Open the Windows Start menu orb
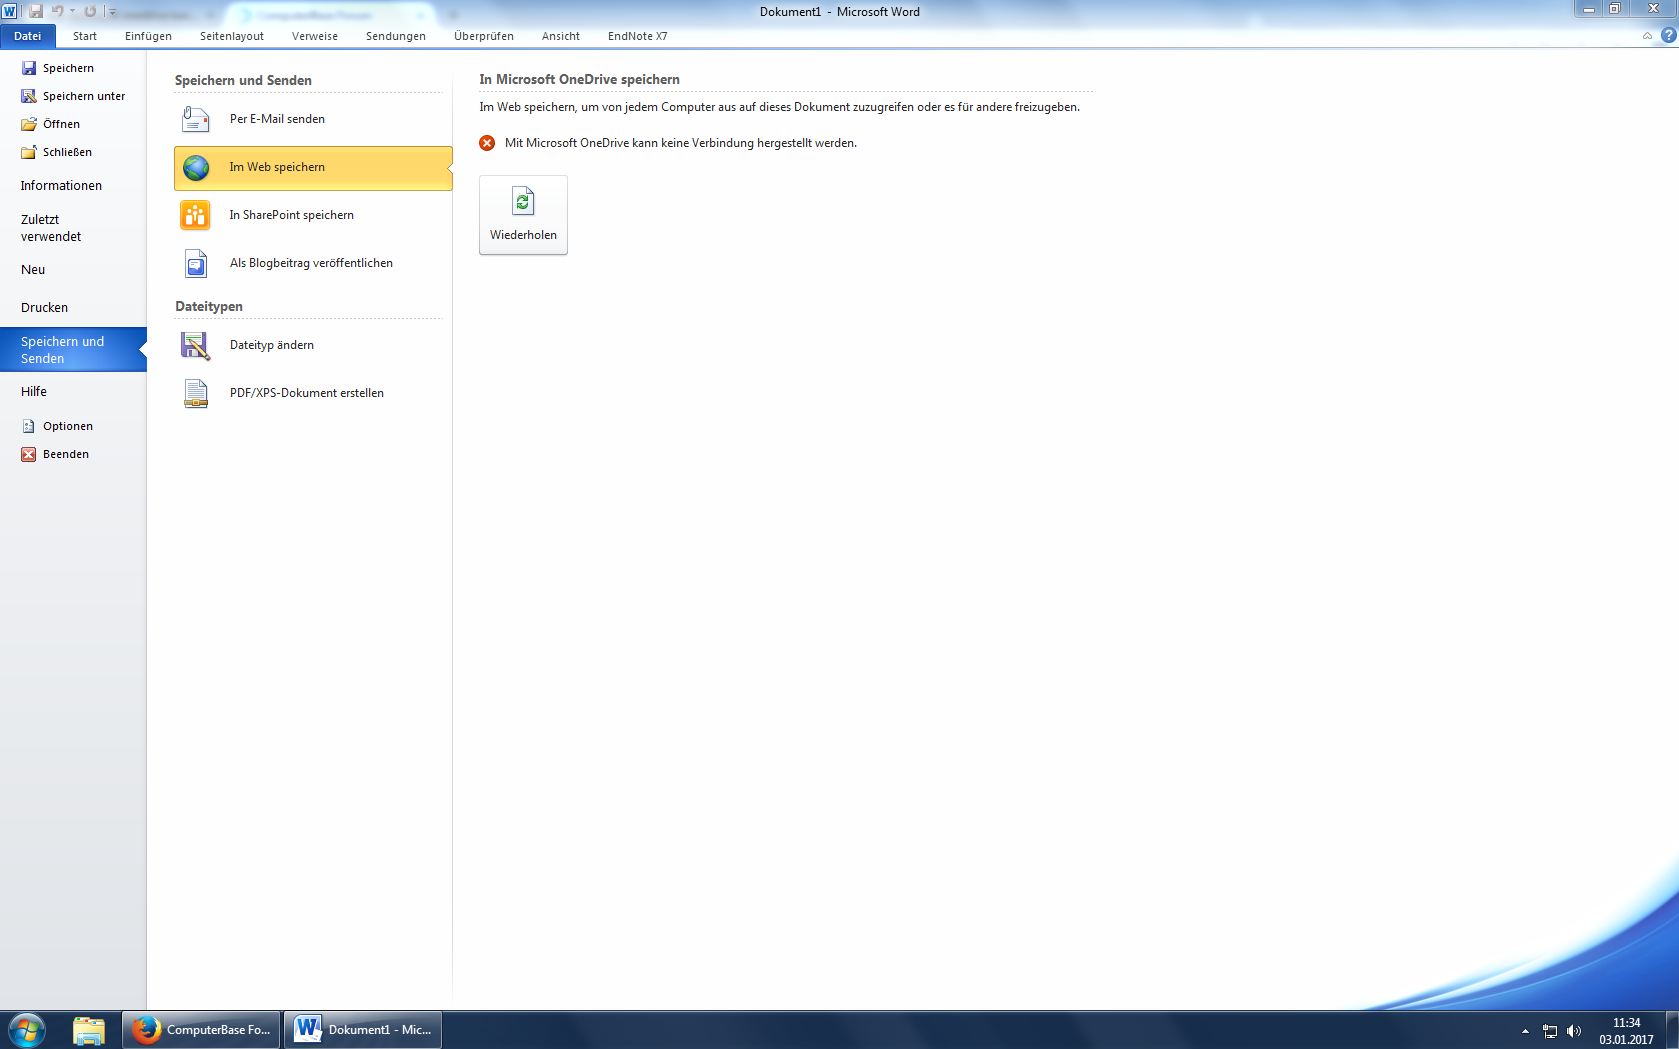The image size is (1679, 1049). [x=27, y=1030]
